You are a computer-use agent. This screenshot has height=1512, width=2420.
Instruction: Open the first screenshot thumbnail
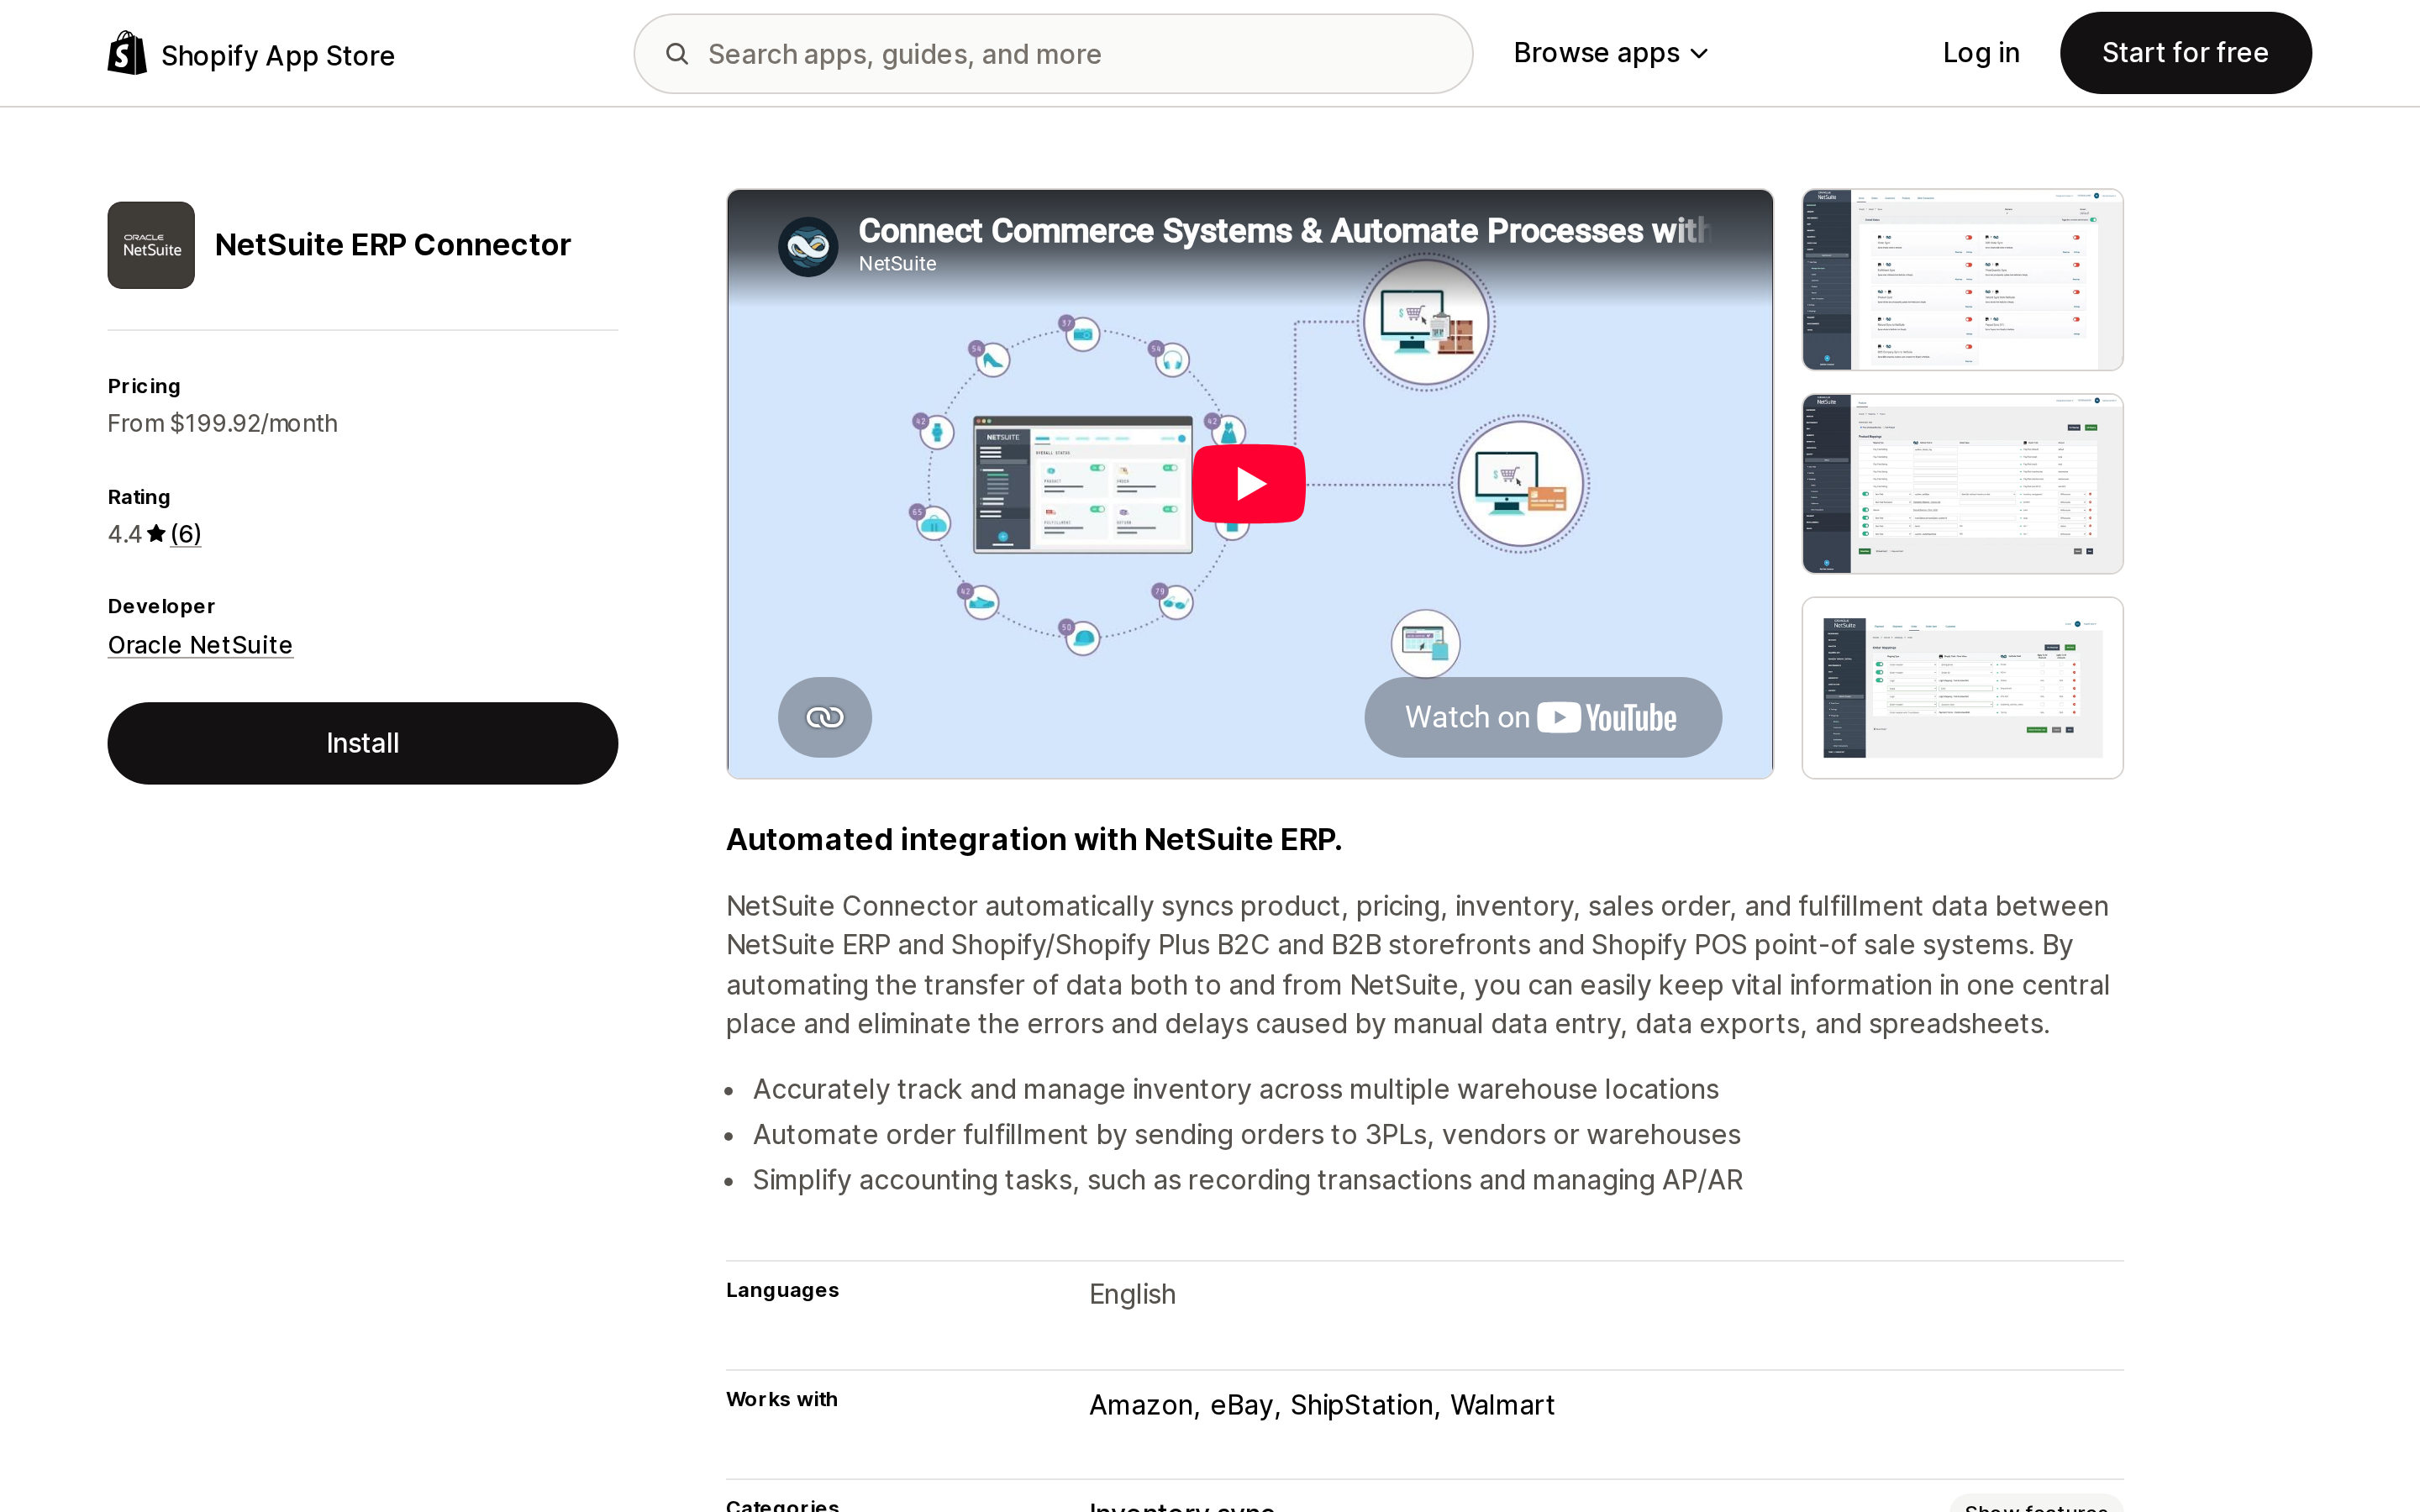(1962, 280)
